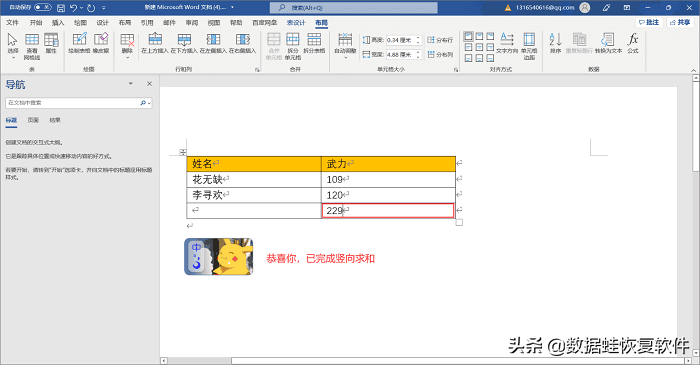Switch to 引用 (References) tab
The height and width of the screenshot is (365, 700).
(x=147, y=22)
